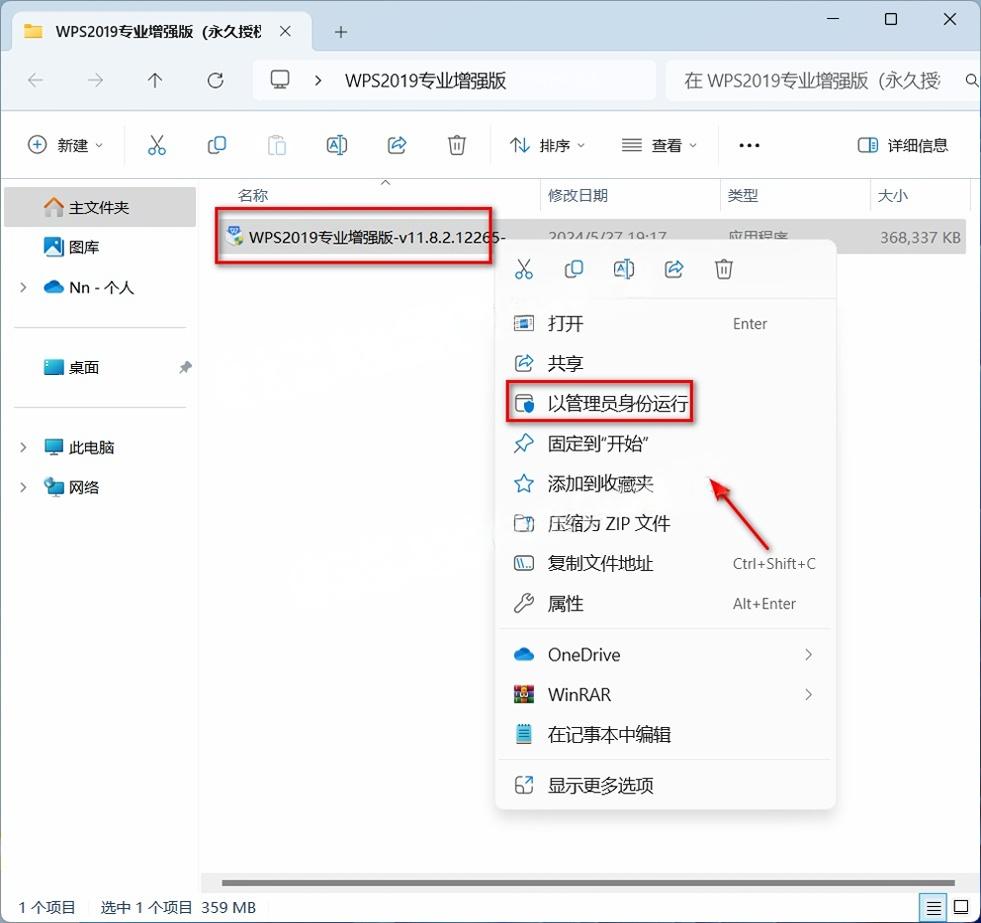Open the 查看 view dropdown
981x923 pixels.
coord(659,145)
